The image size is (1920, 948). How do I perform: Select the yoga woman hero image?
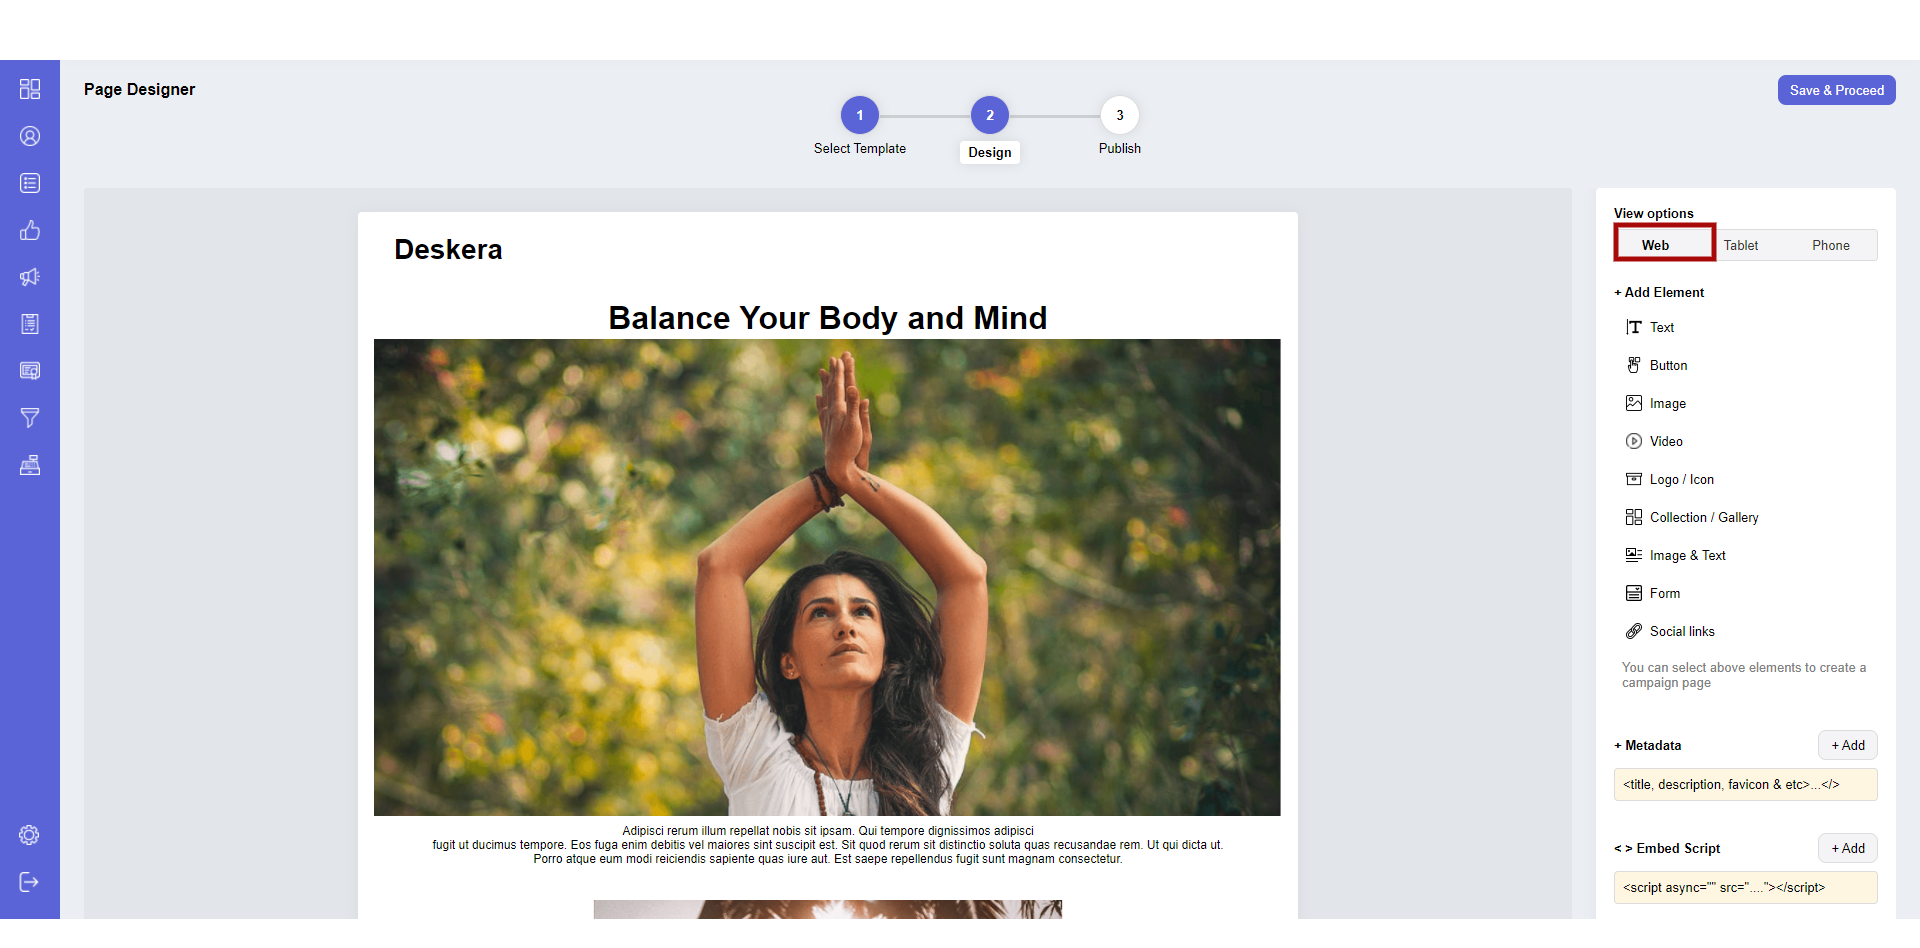pos(827,578)
